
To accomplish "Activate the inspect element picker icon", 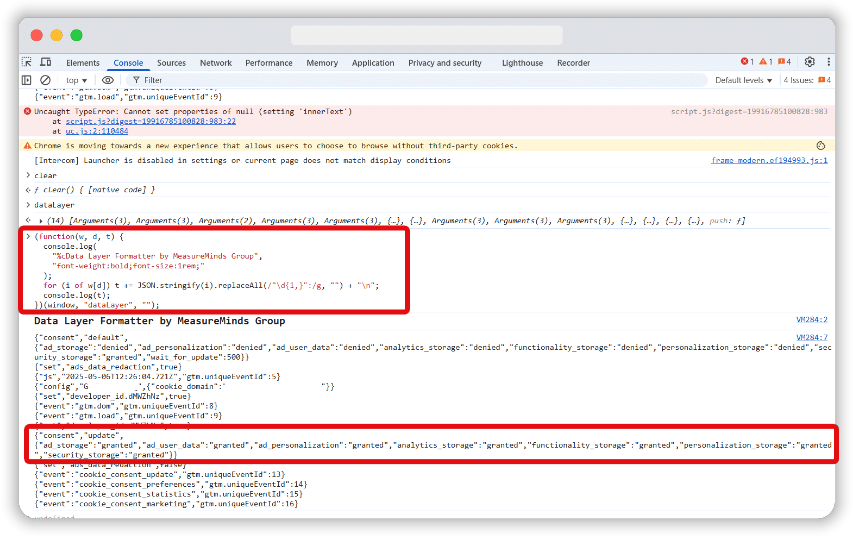I will (27, 62).
